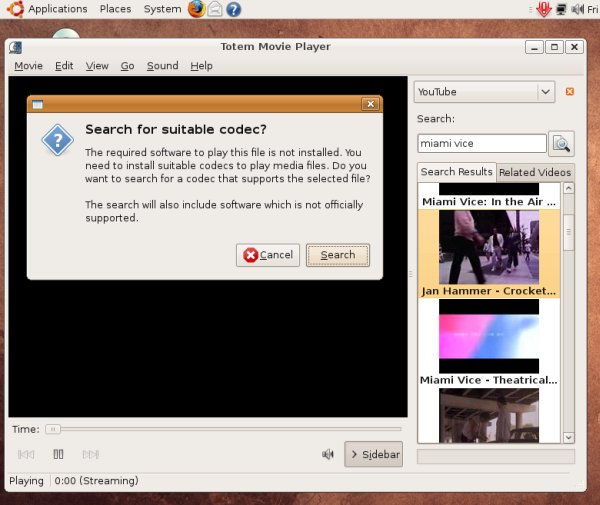Image resolution: width=600 pixels, height=505 pixels.
Task: Select the partly visible bottom video thumbnail
Action: click(489, 415)
